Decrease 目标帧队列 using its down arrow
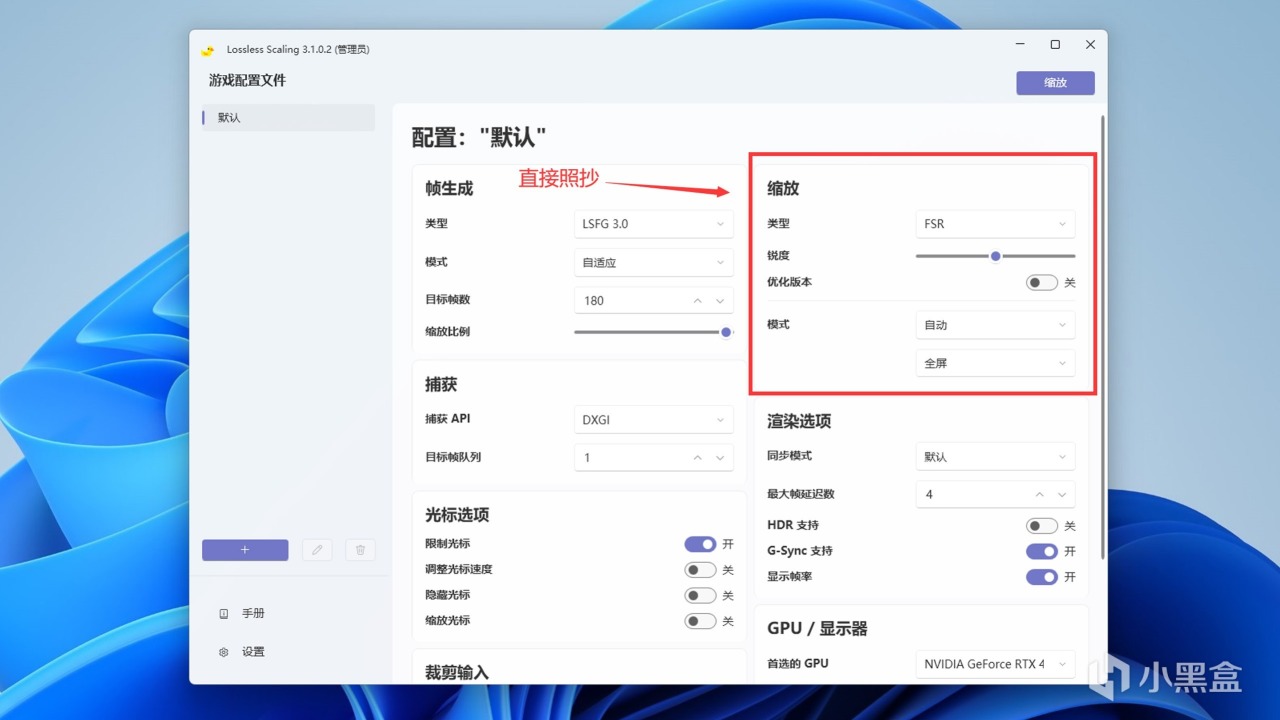This screenshot has width=1280, height=720. click(x=720, y=458)
